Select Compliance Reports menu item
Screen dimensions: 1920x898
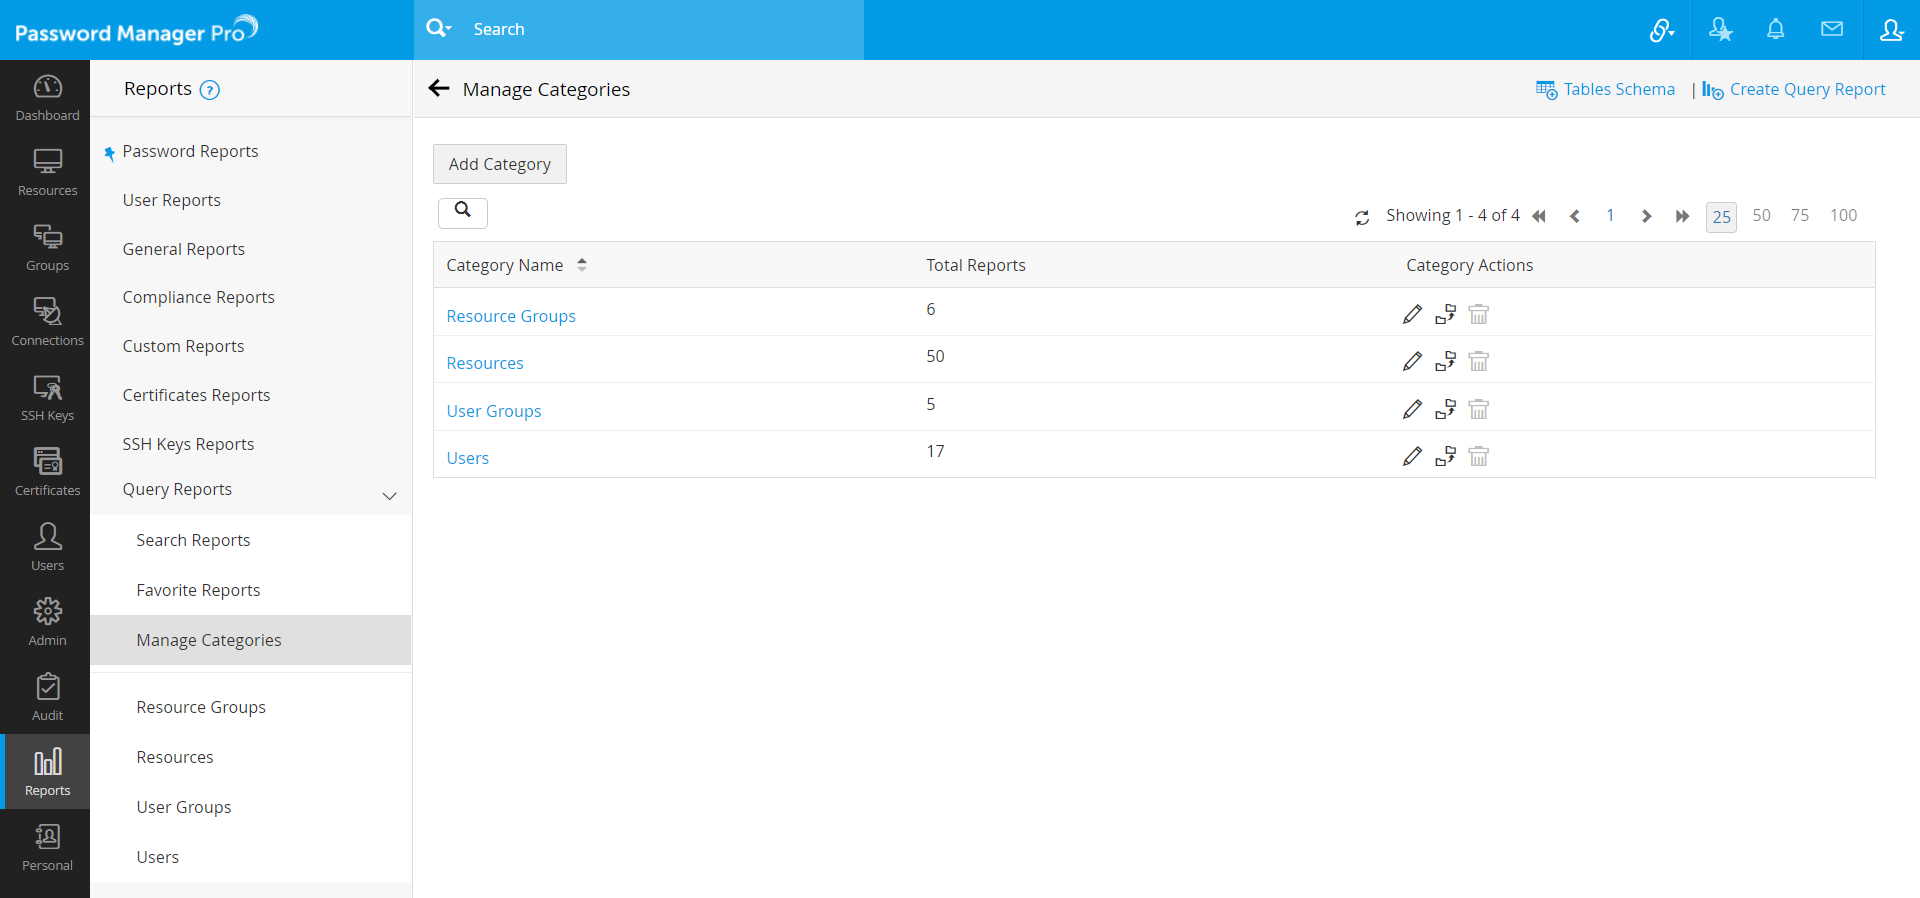coord(198,297)
